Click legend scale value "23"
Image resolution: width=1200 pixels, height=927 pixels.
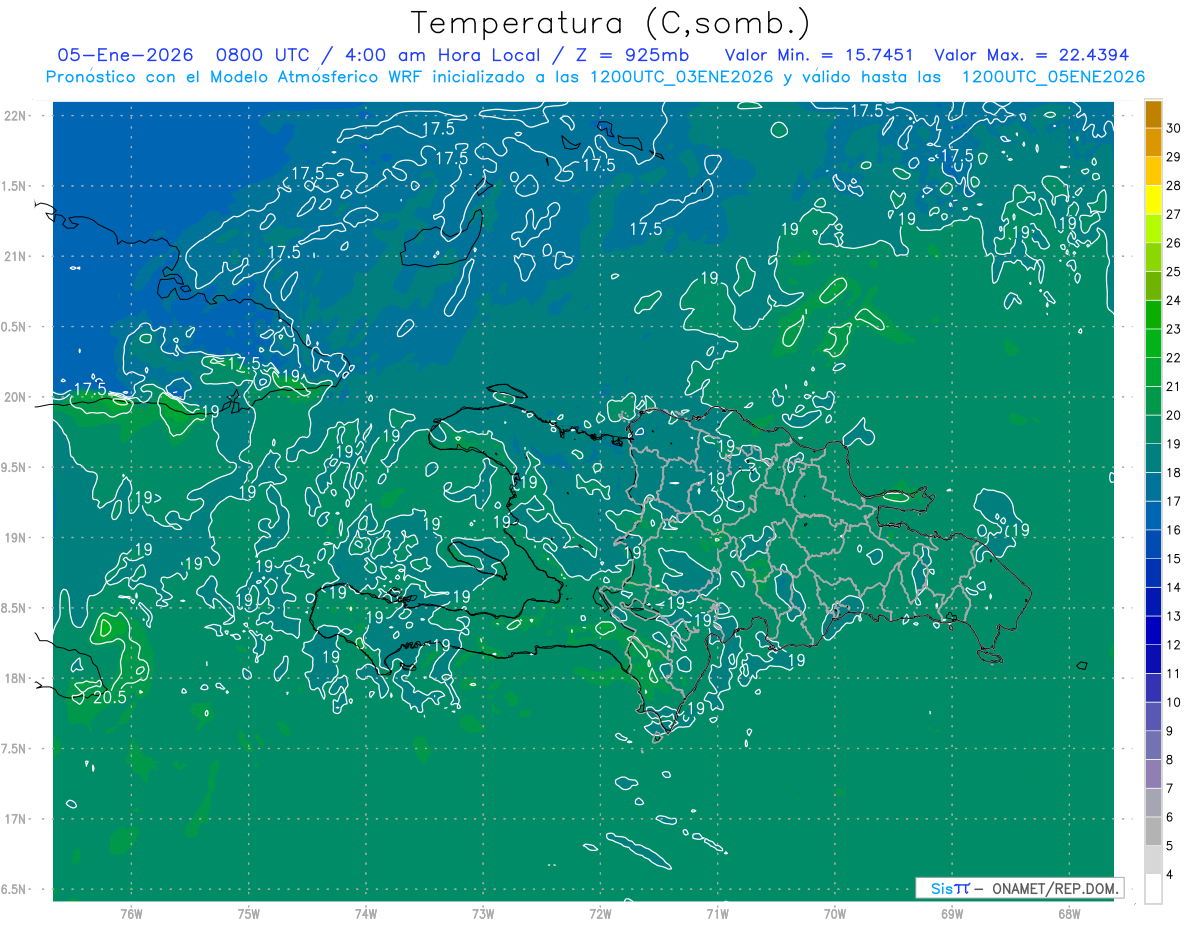pos(1174,329)
